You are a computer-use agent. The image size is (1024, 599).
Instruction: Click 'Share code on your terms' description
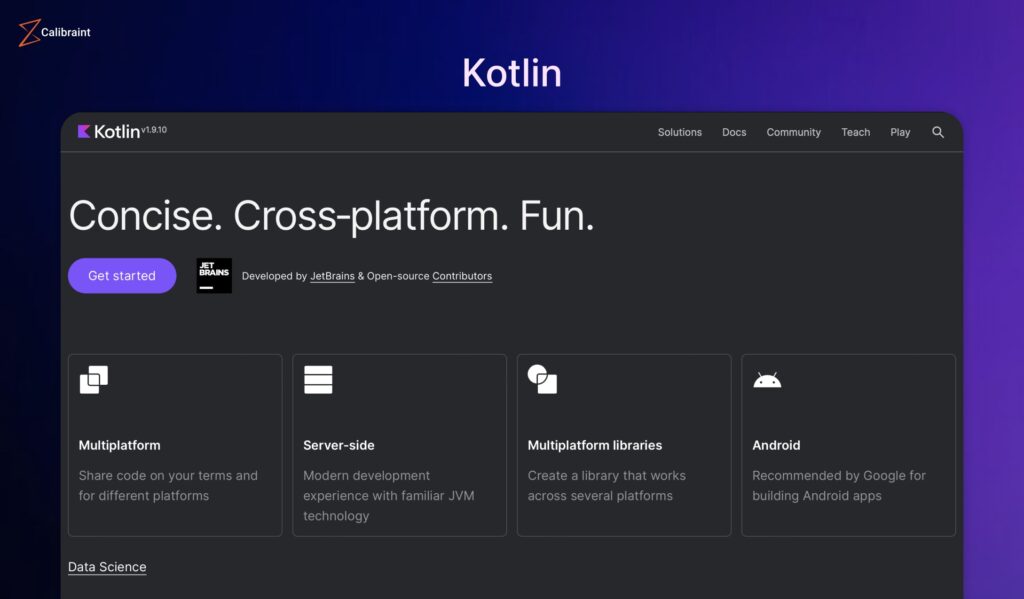[168, 485]
